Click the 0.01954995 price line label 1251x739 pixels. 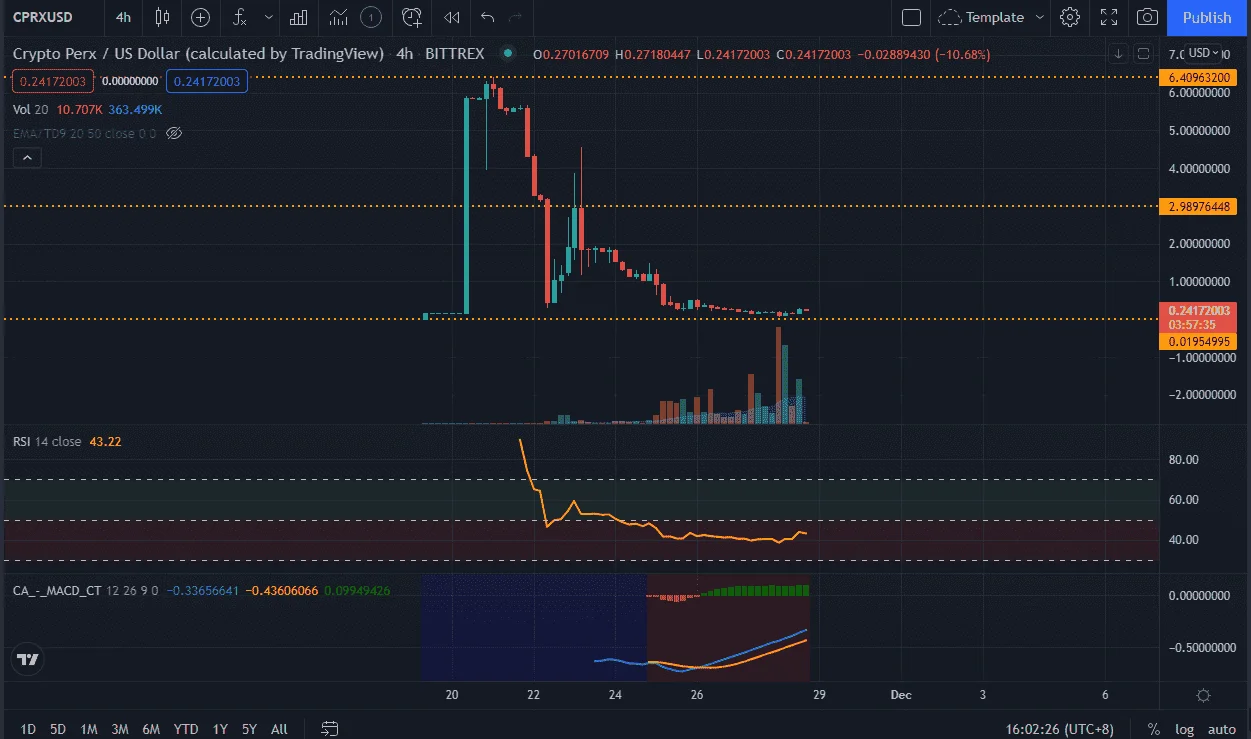1198,342
